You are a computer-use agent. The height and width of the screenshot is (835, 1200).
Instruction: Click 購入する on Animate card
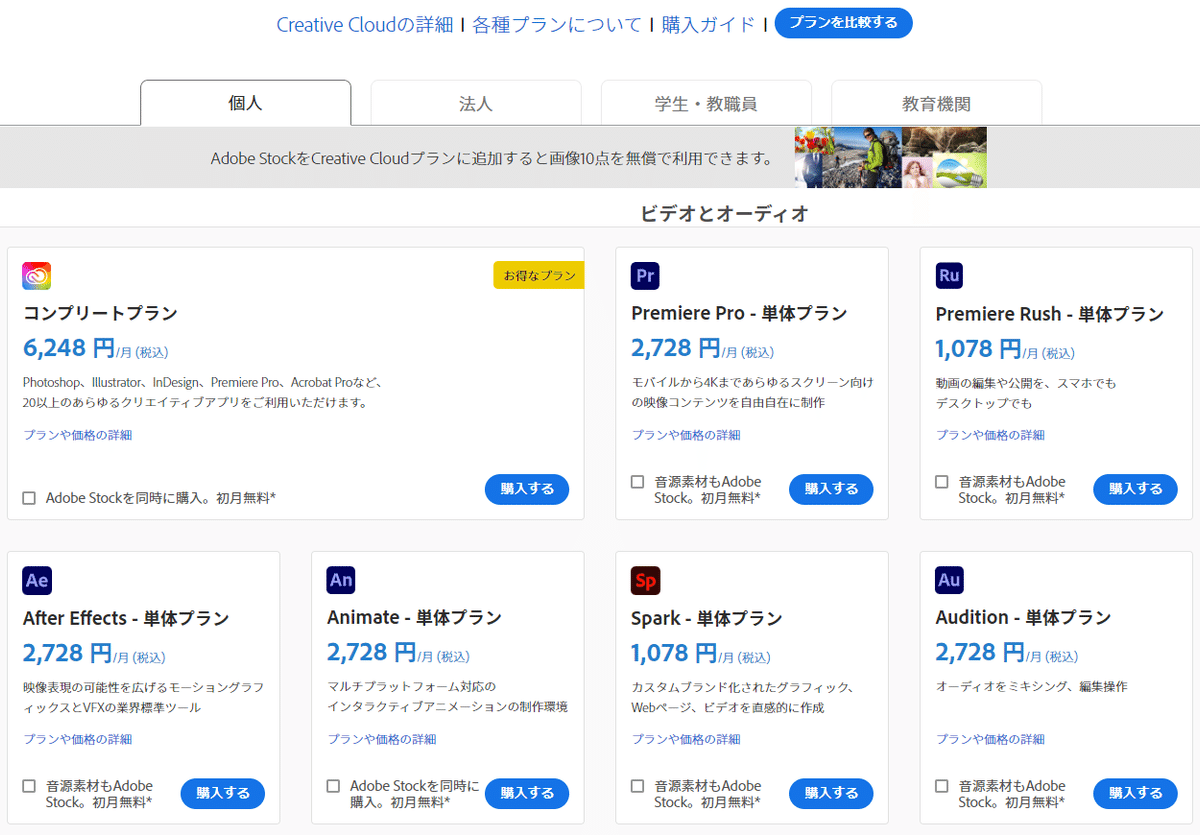pos(527,793)
